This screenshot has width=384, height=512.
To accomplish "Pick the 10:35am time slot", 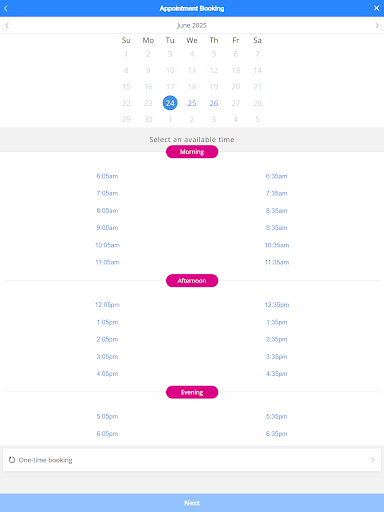I will tap(277, 245).
